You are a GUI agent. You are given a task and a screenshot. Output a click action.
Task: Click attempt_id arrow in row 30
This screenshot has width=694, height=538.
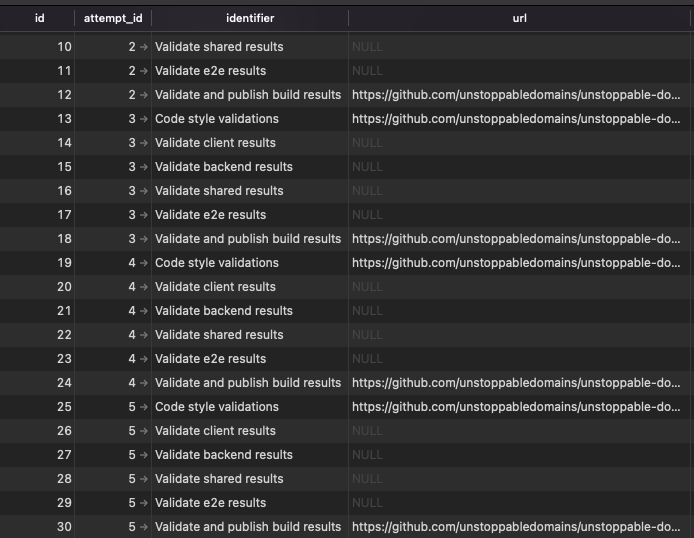pos(144,527)
